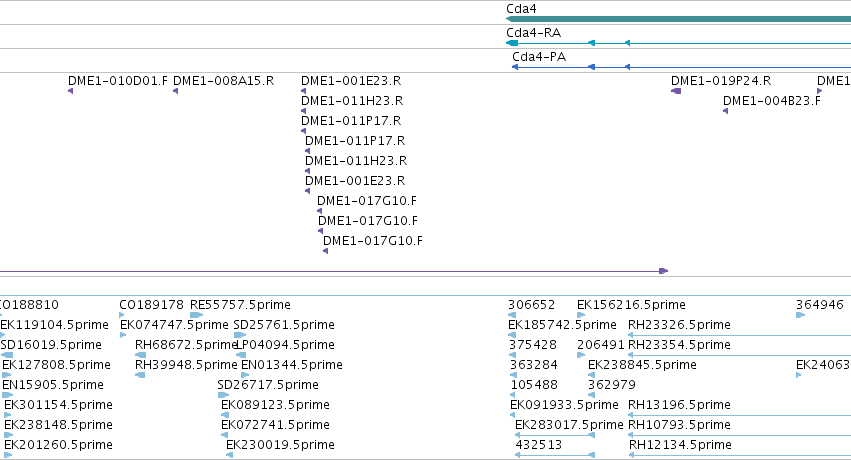Screen dimensions: 851x460
Task: Click the DME1-019P24.R label
Action: tap(721, 81)
